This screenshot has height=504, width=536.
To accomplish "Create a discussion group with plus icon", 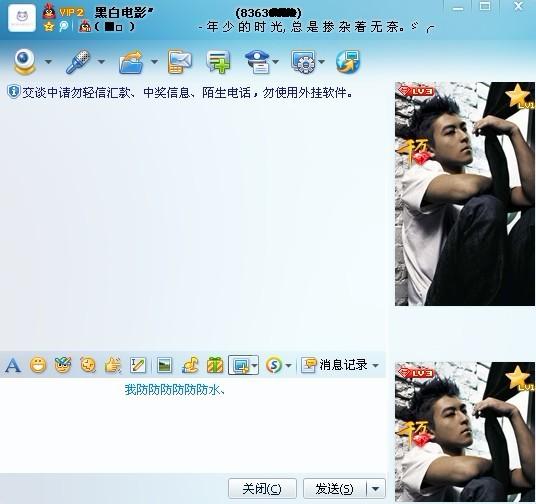I will [218, 62].
